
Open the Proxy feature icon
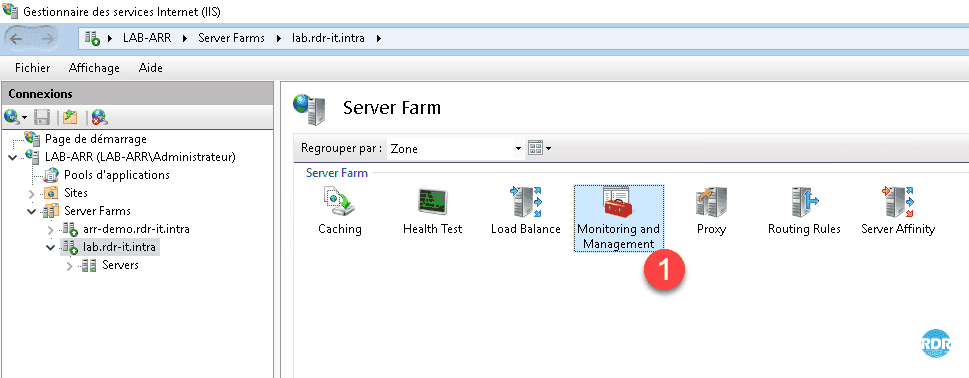[711, 211]
